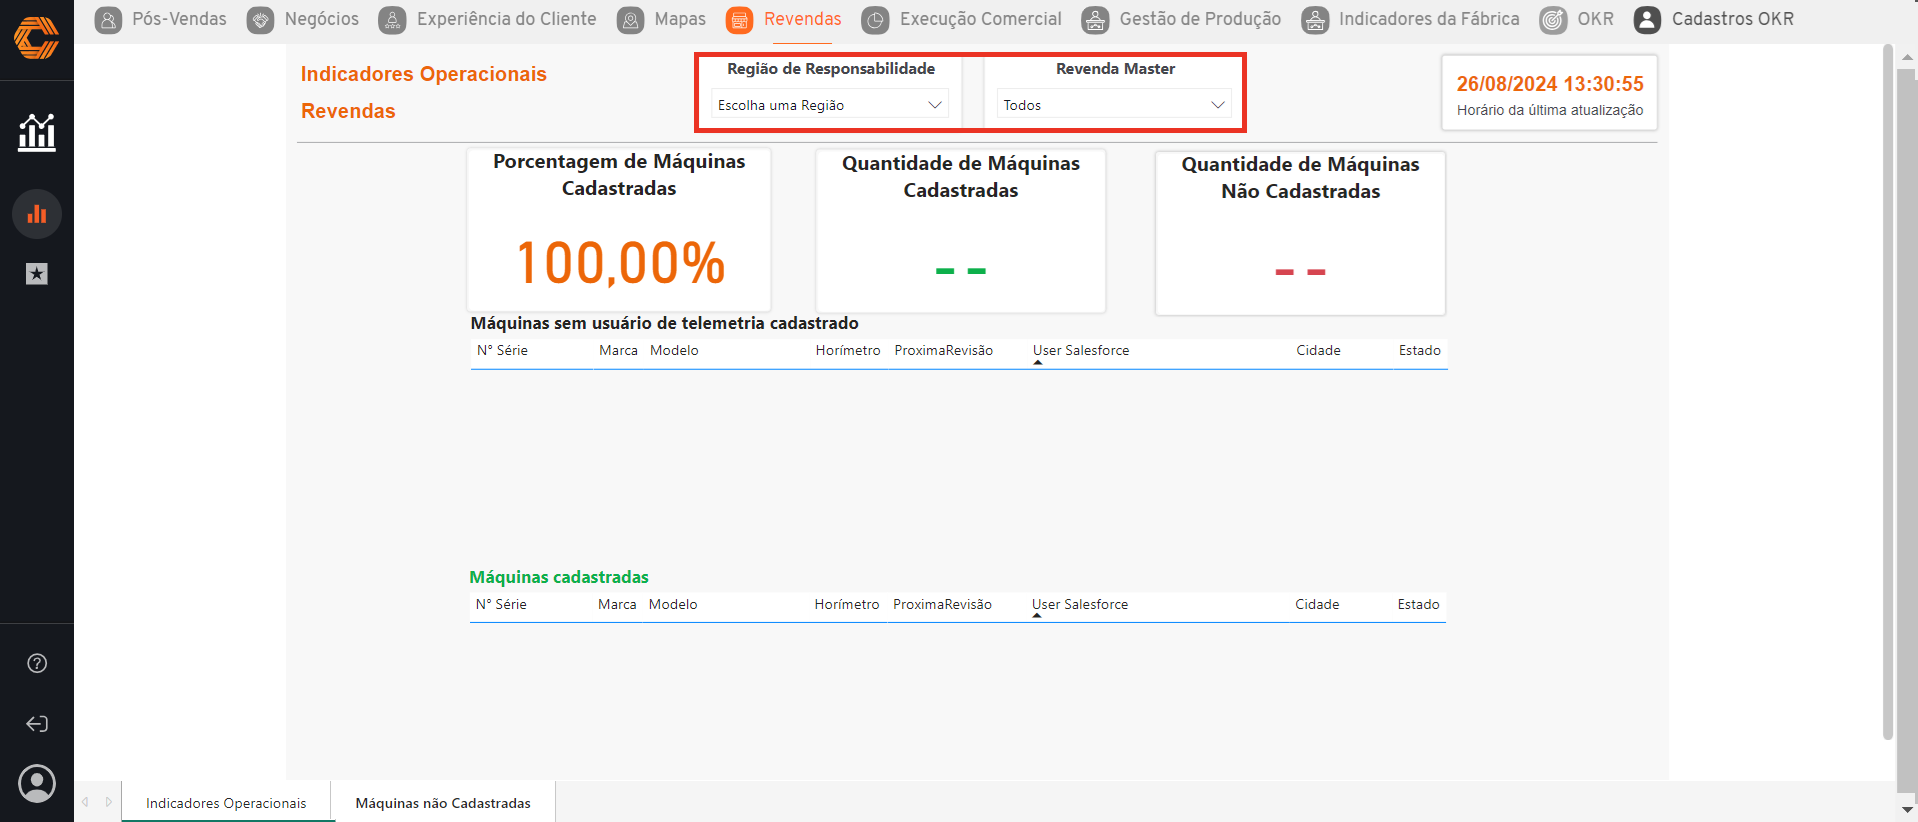Screen dimensions: 1918x822
Task: Expand the Todos dropdown chevron
Action: pyautogui.click(x=1218, y=105)
